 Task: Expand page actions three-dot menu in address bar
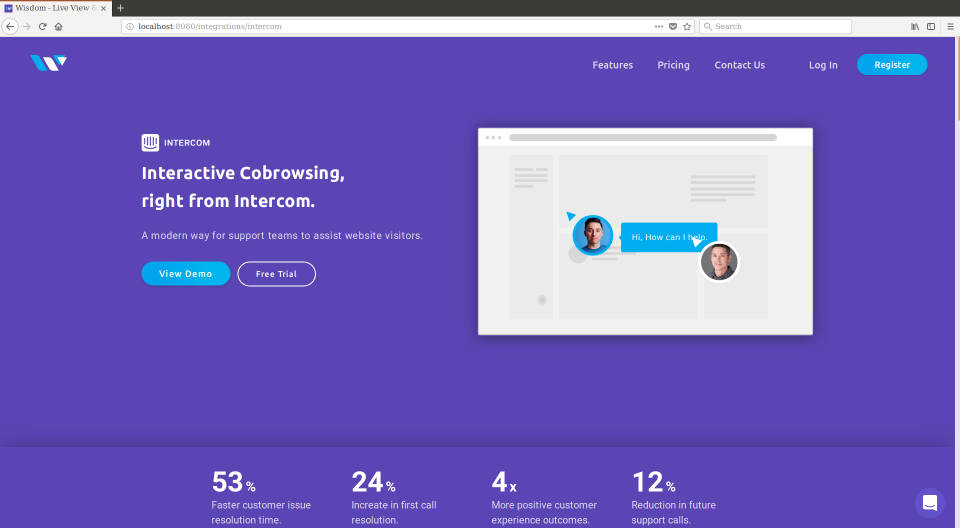click(x=658, y=26)
